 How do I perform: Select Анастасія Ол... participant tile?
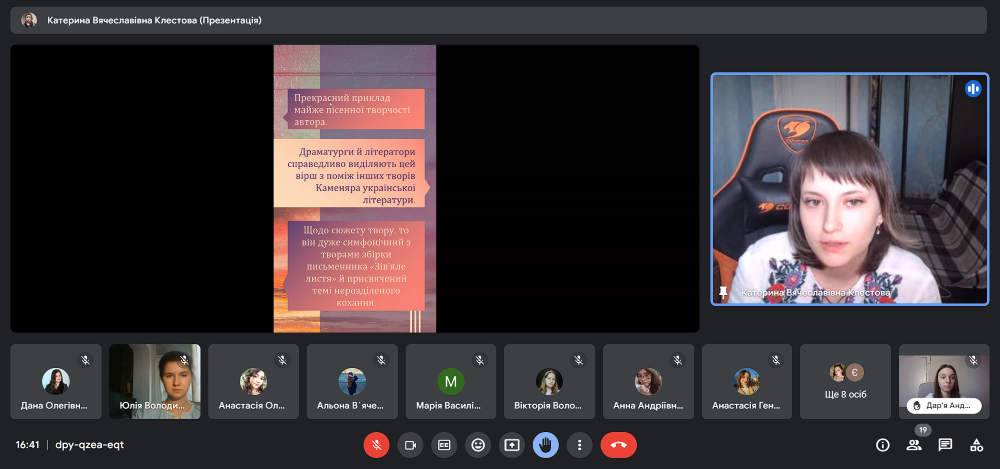253,382
